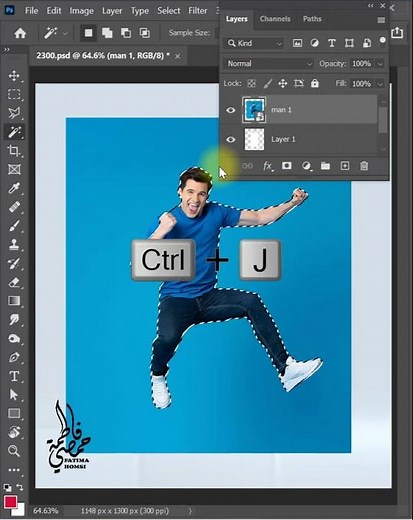Hide the Layer 1 layer

(x=231, y=139)
